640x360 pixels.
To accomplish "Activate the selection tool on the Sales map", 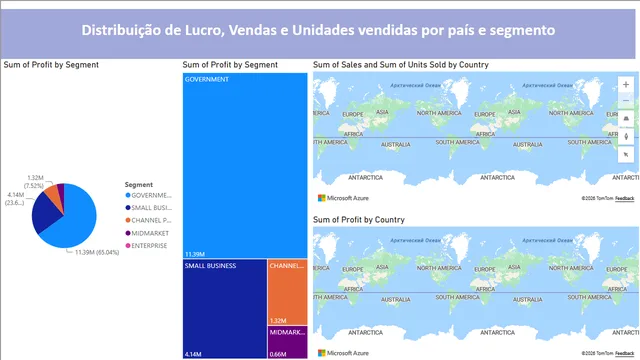I will [x=626, y=155].
